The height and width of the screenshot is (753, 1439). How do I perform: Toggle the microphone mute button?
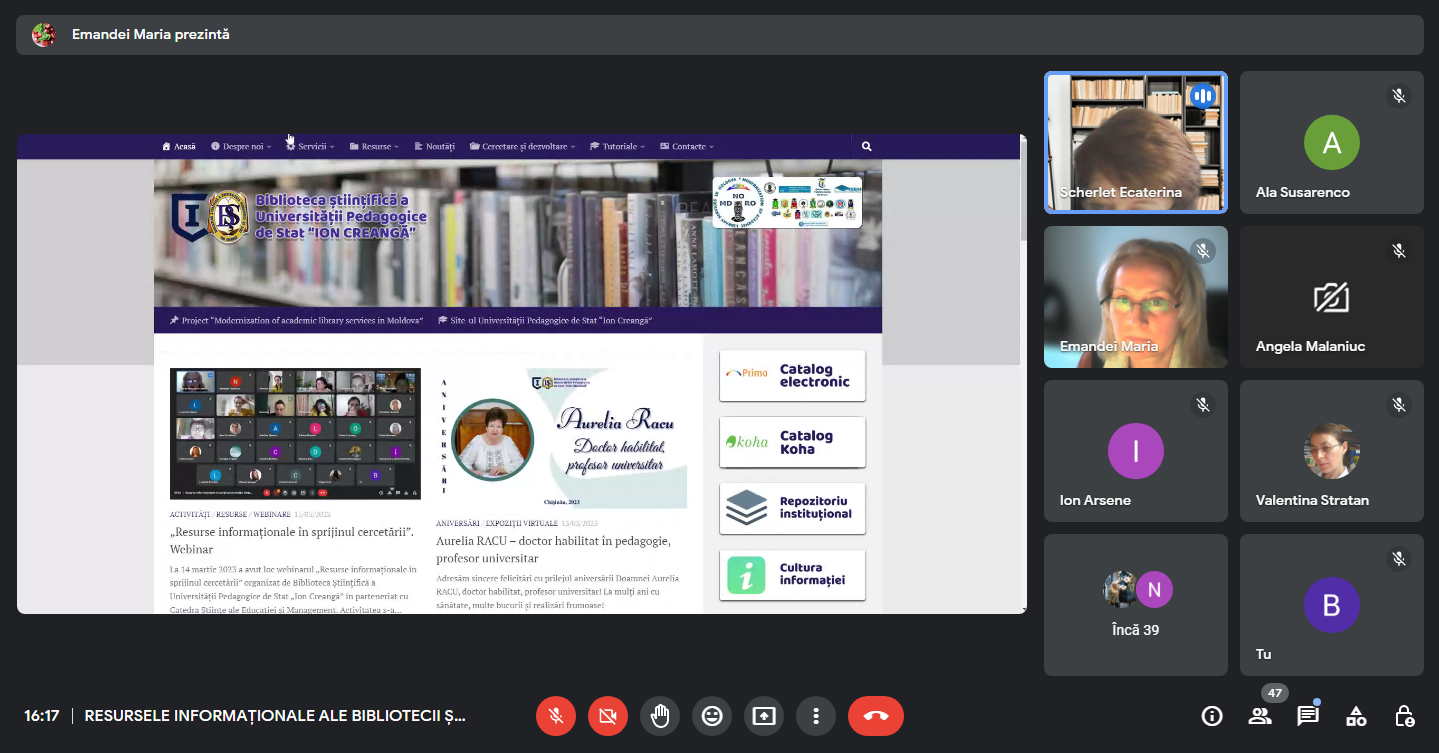point(556,716)
